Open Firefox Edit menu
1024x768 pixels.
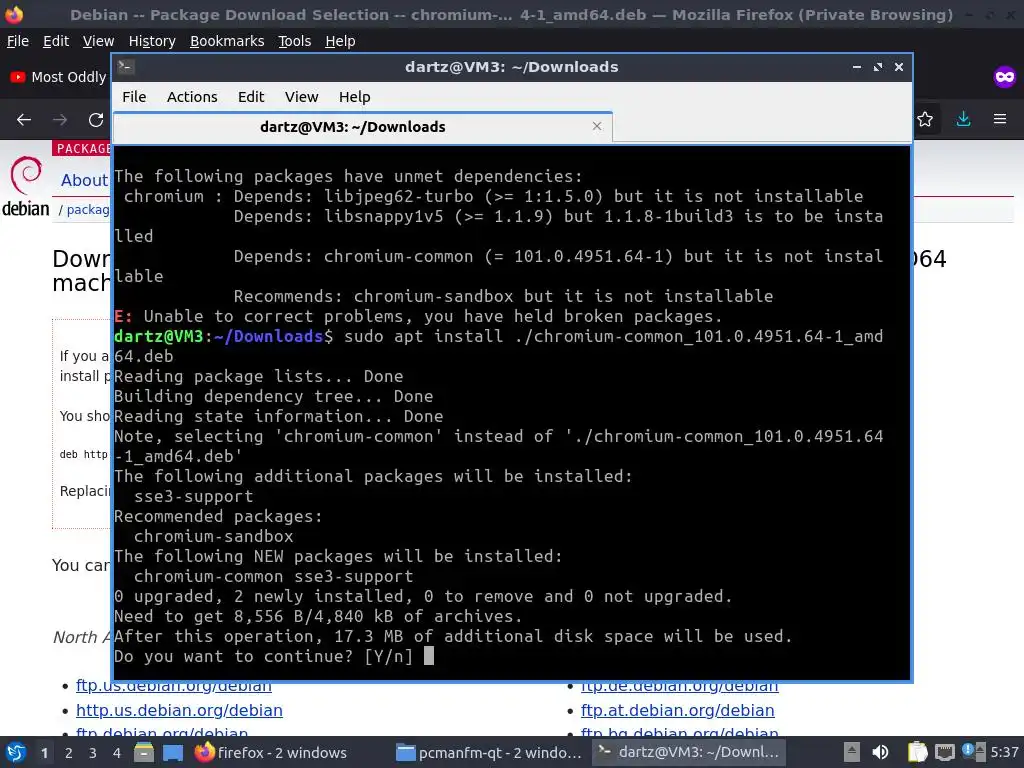pyautogui.click(x=56, y=41)
